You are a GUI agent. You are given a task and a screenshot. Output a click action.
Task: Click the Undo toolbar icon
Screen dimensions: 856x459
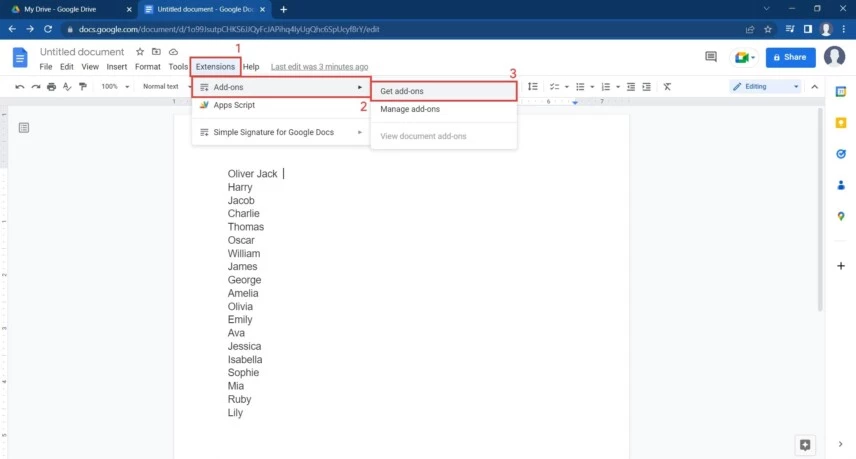[20, 87]
